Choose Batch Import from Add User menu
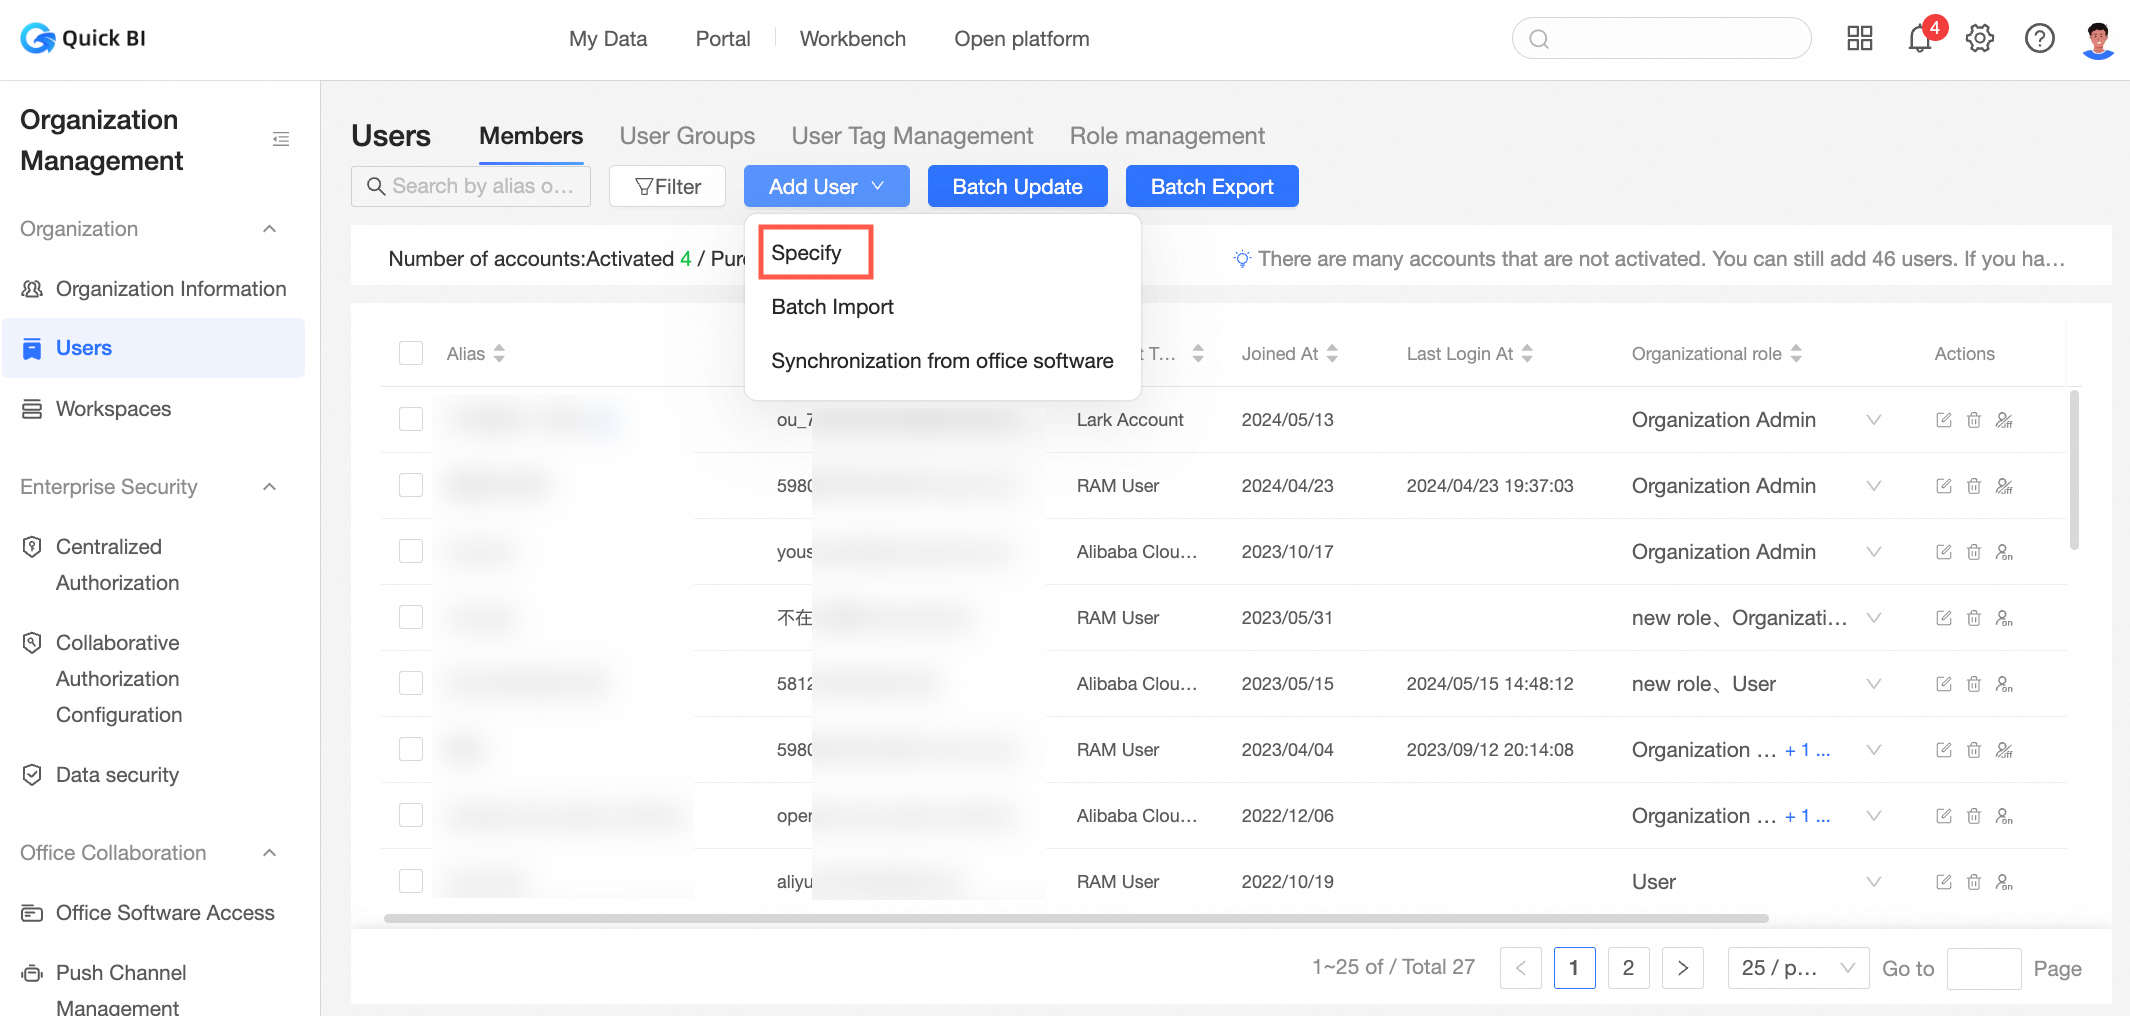This screenshot has width=2130, height=1016. 832,307
